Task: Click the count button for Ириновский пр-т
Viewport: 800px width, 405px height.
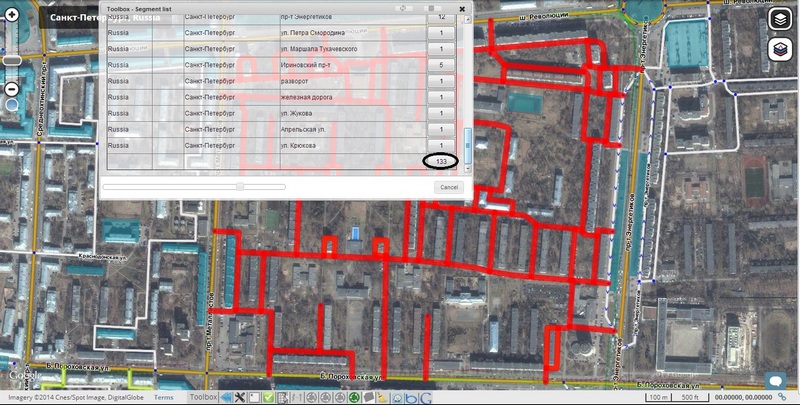Action: [441, 65]
